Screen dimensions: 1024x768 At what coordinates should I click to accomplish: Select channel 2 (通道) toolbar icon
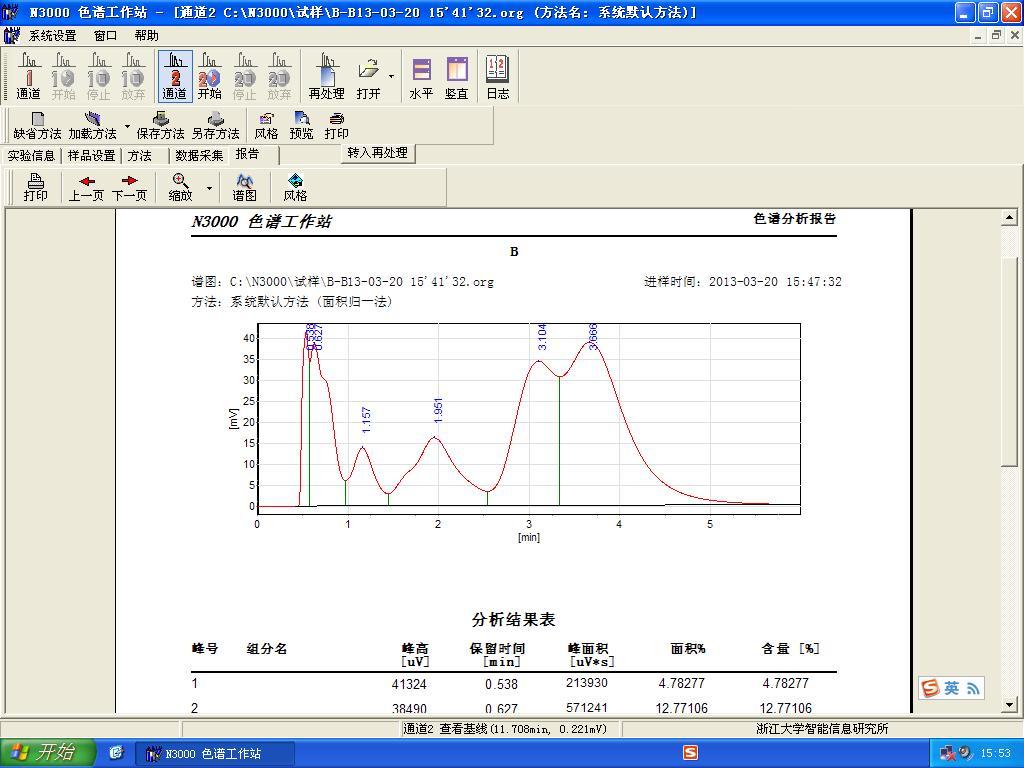tap(175, 76)
